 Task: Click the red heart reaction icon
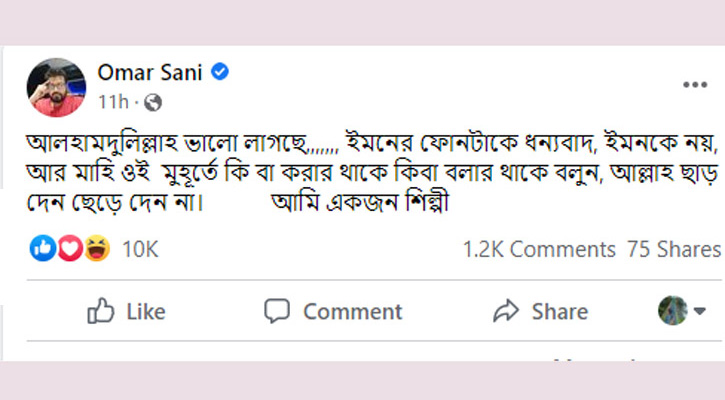[69, 249]
